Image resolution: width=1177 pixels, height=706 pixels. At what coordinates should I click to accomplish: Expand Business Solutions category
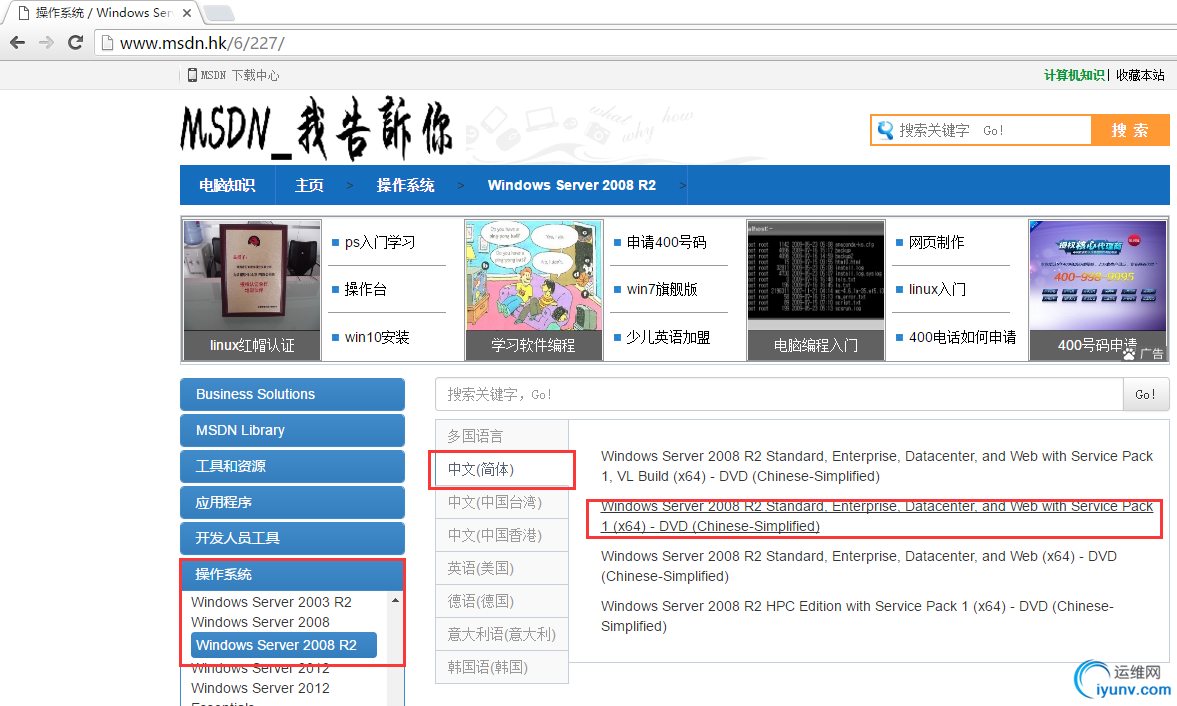click(x=293, y=394)
